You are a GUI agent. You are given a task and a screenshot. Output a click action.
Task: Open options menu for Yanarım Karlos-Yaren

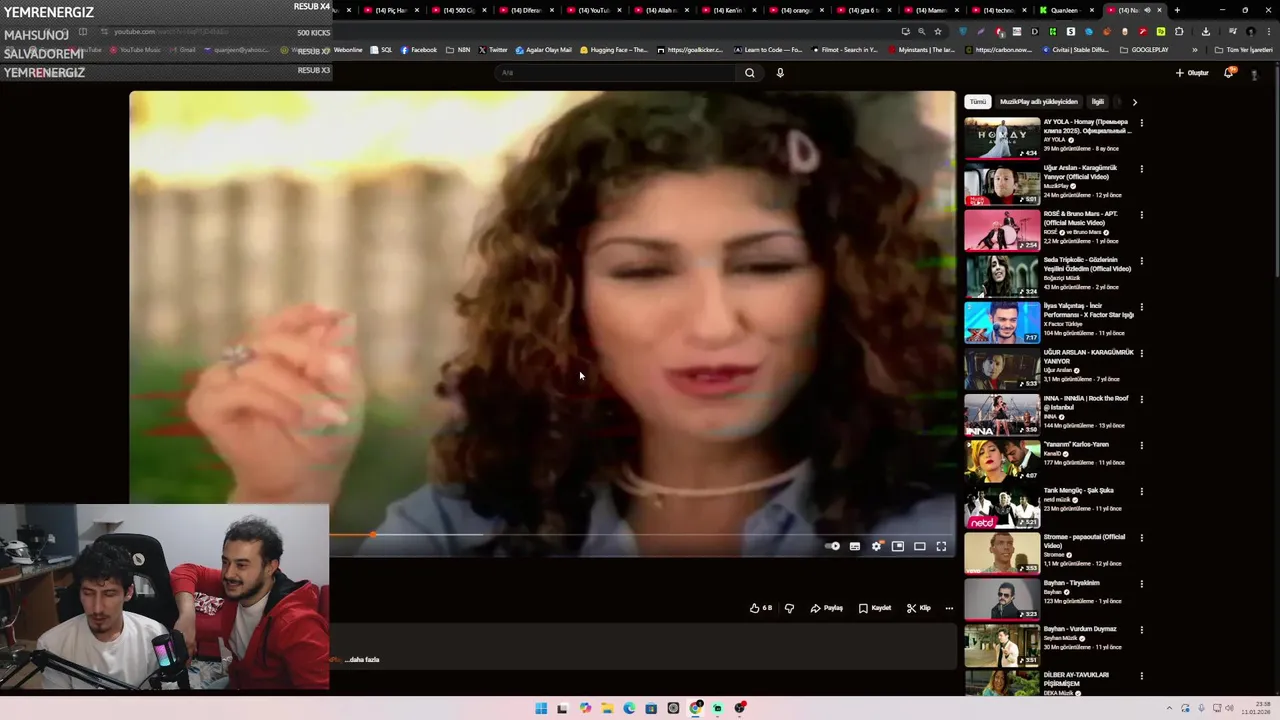tap(1141, 445)
